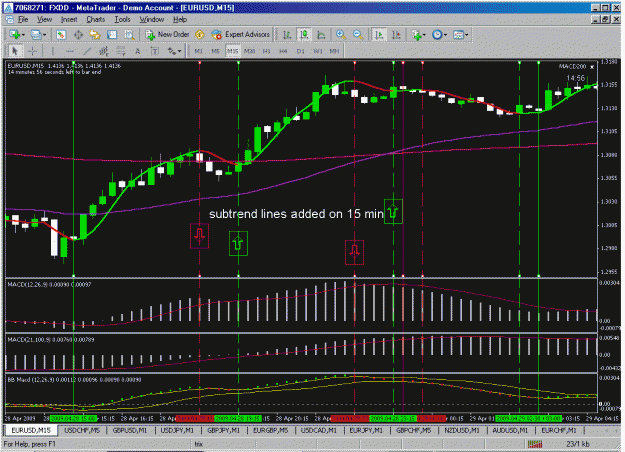625x452 pixels.
Task: Open the File menu
Action: [x=23, y=19]
